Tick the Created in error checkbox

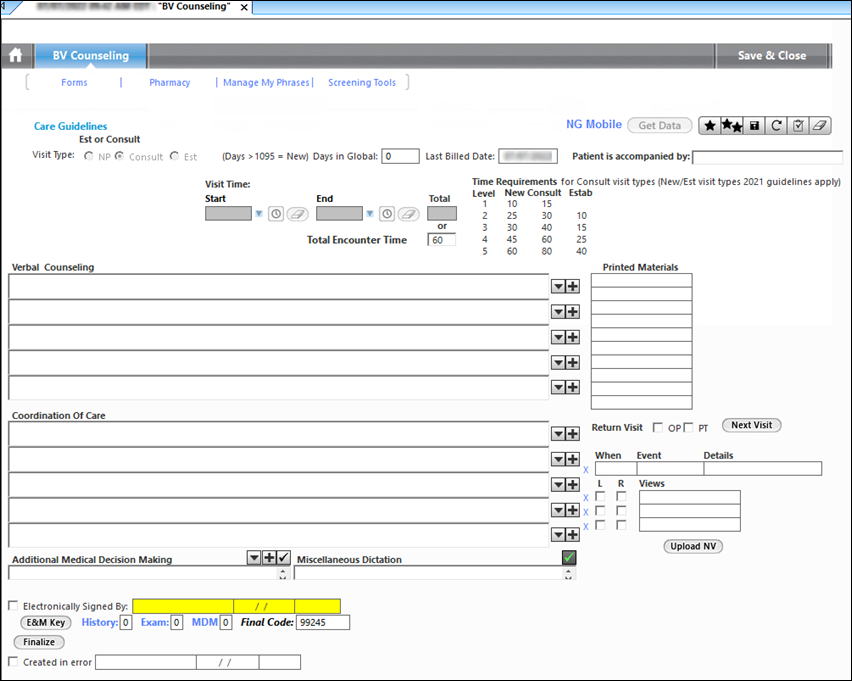14,661
